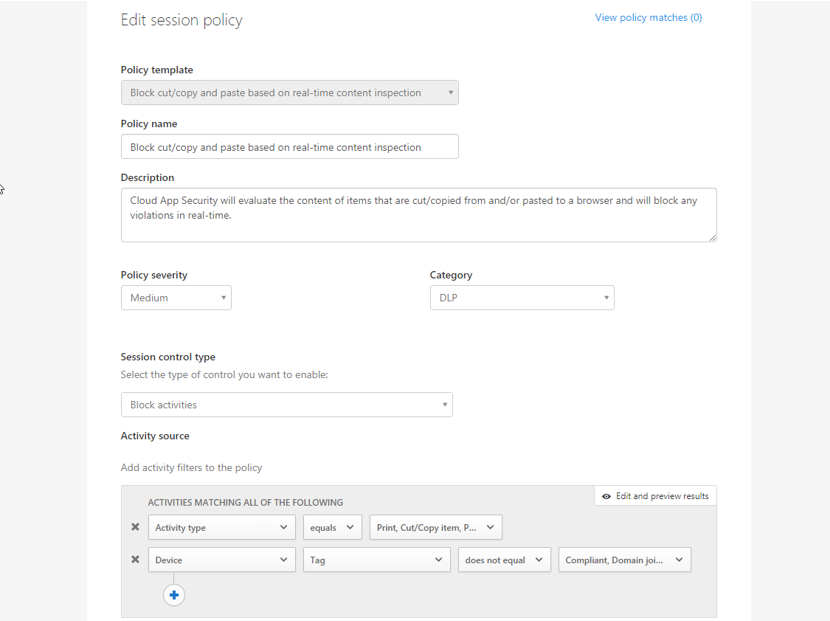
Task: Open the equals operator dropdown
Action: 332,527
